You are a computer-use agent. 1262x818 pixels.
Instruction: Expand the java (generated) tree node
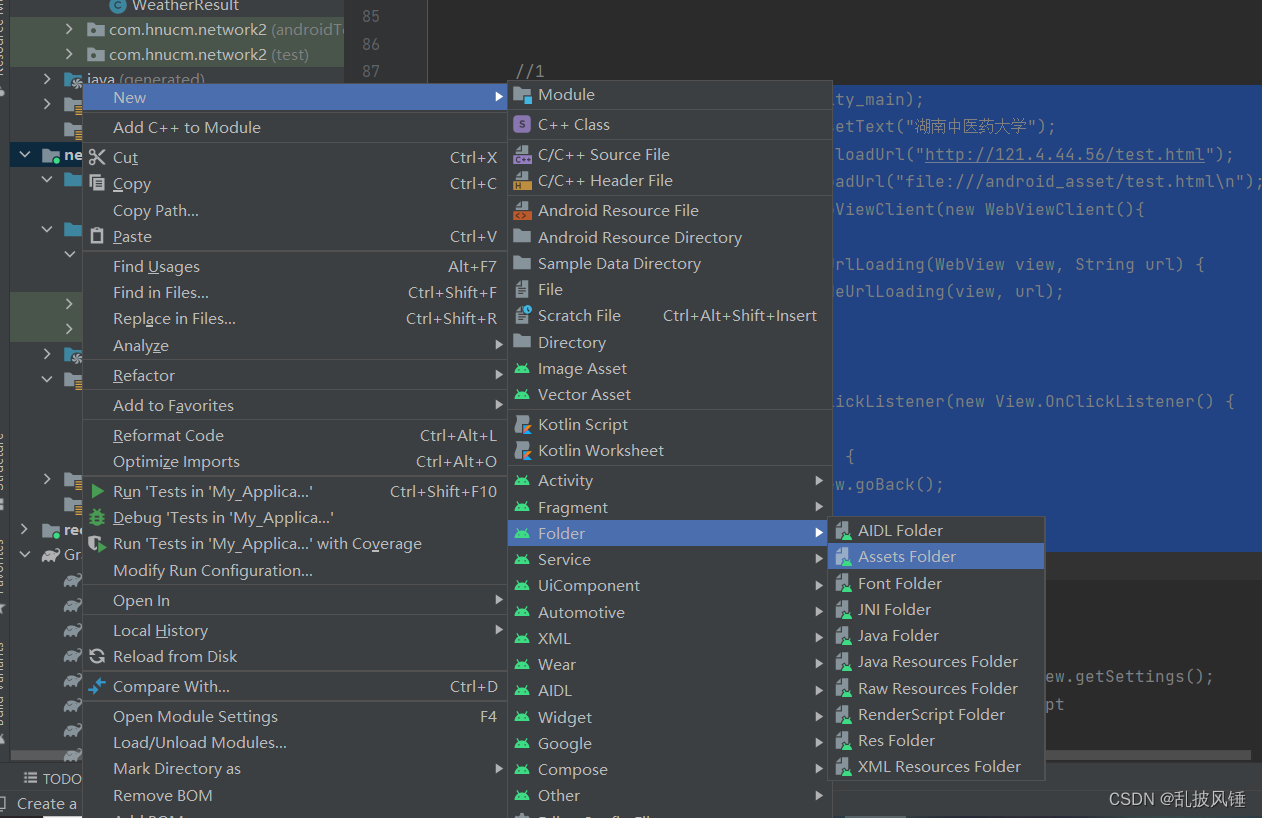[47, 79]
